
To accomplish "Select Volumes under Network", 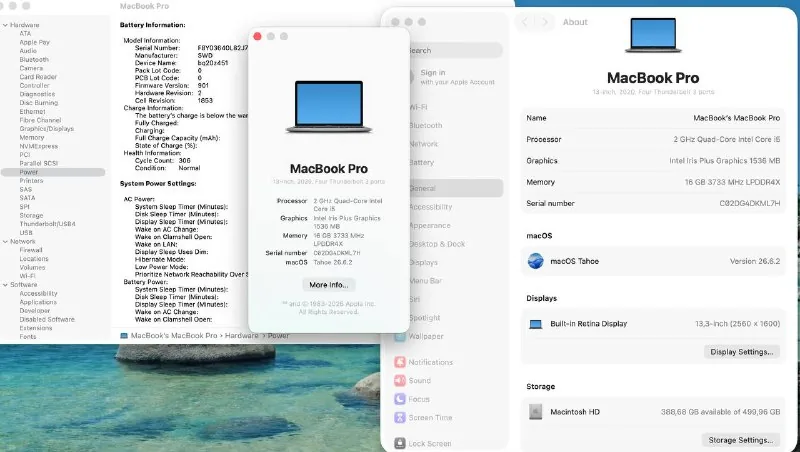I will coord(32,267).
